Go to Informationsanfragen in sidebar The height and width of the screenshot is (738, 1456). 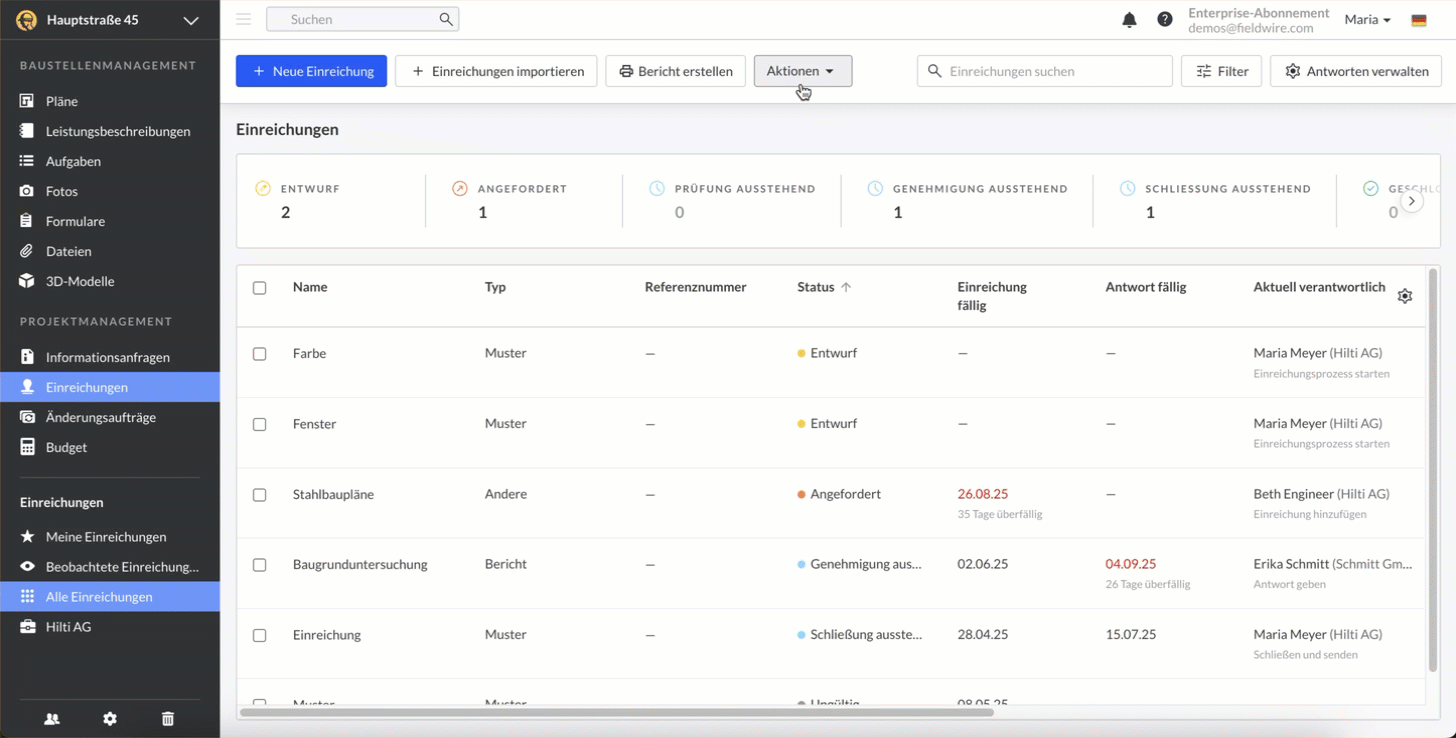[x=108, y=357]
